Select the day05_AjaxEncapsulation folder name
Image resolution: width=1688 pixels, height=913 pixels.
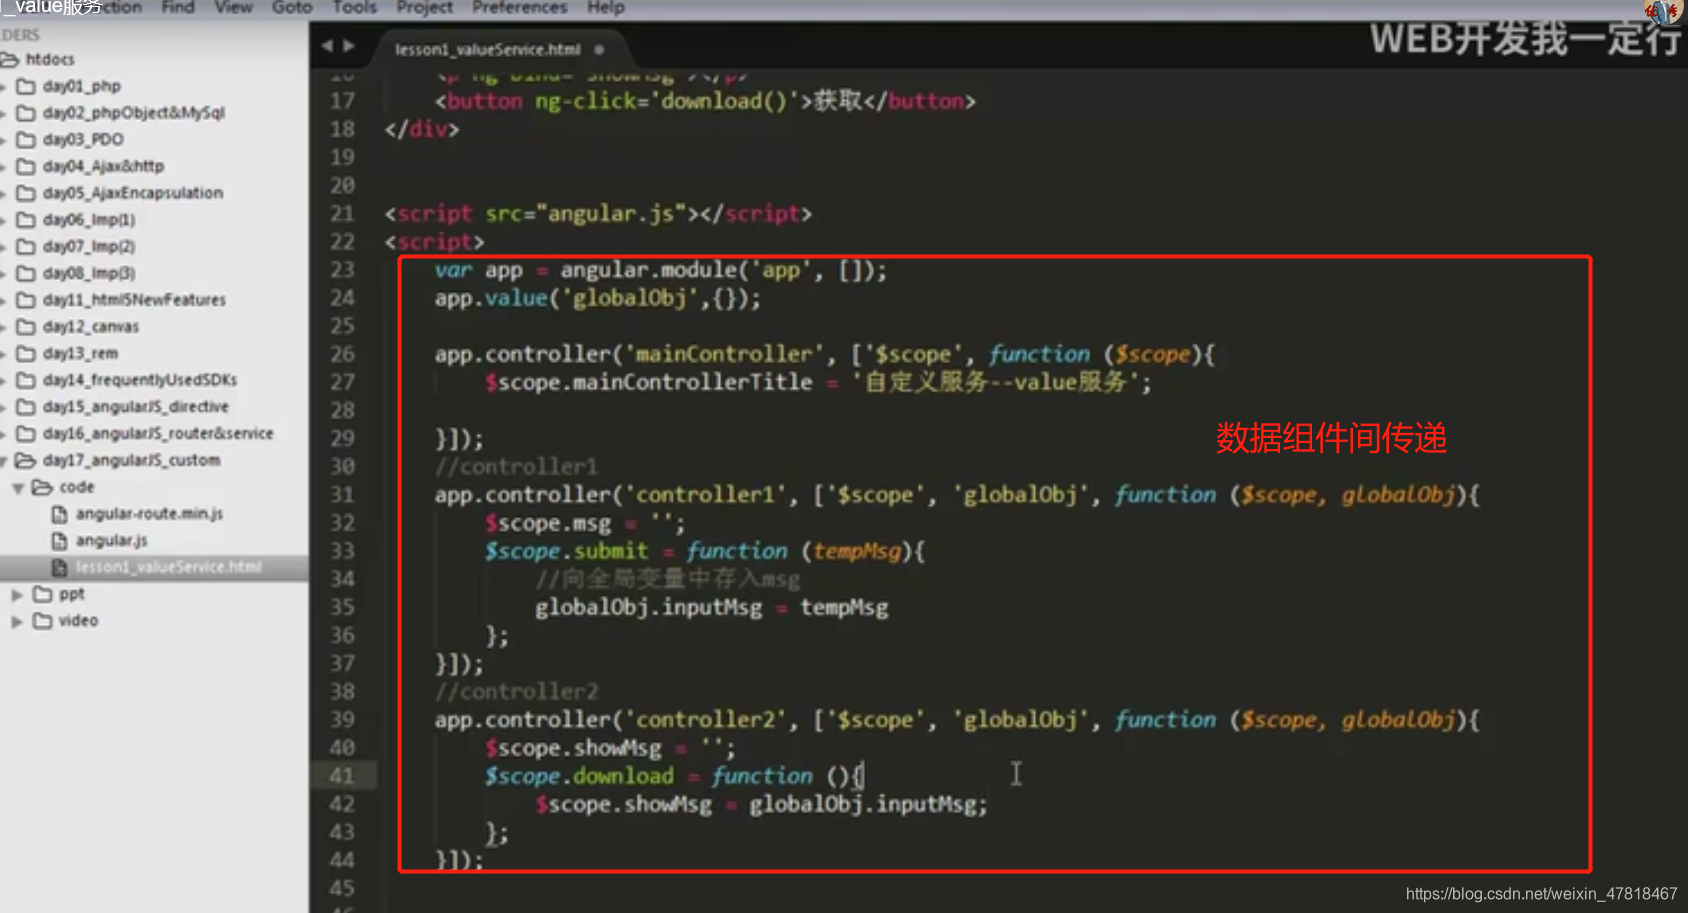click(x=133, y=193)
